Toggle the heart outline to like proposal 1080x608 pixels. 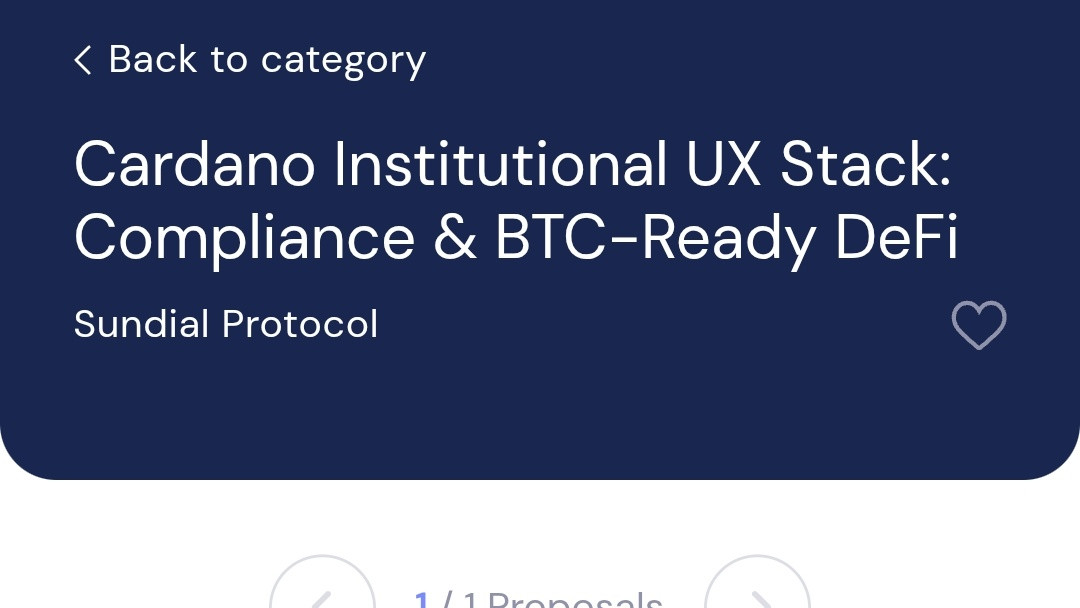[x=979, y=325]
